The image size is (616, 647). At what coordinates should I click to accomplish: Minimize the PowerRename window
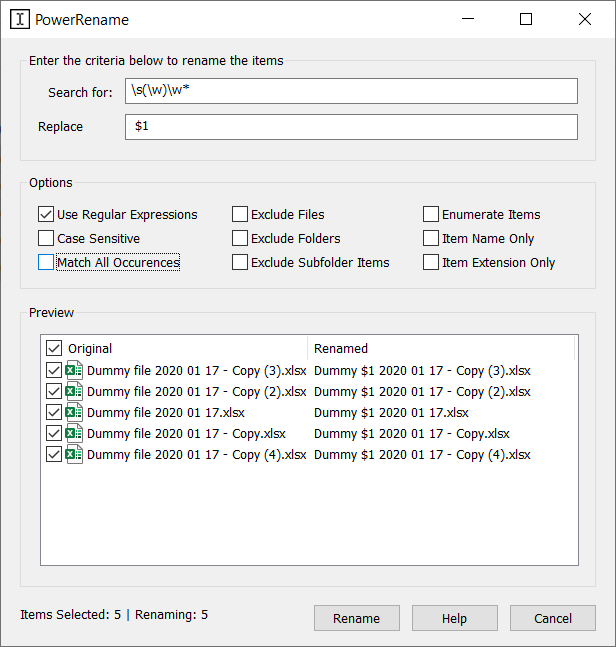point(468,19)
